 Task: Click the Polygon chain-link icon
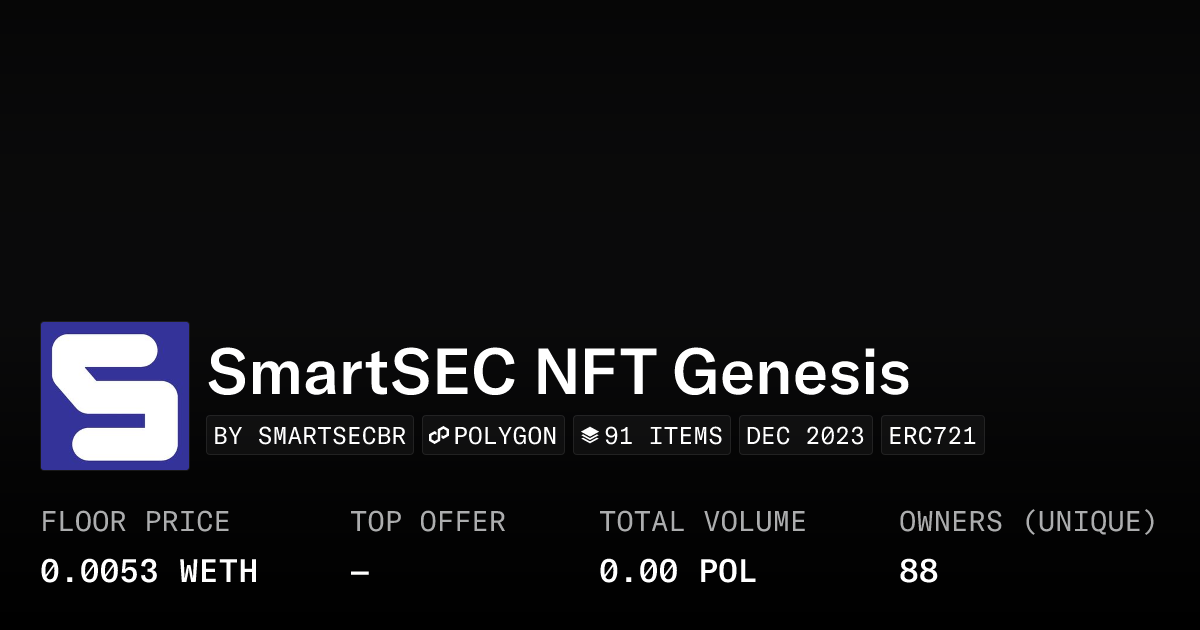tap(439, 436)
